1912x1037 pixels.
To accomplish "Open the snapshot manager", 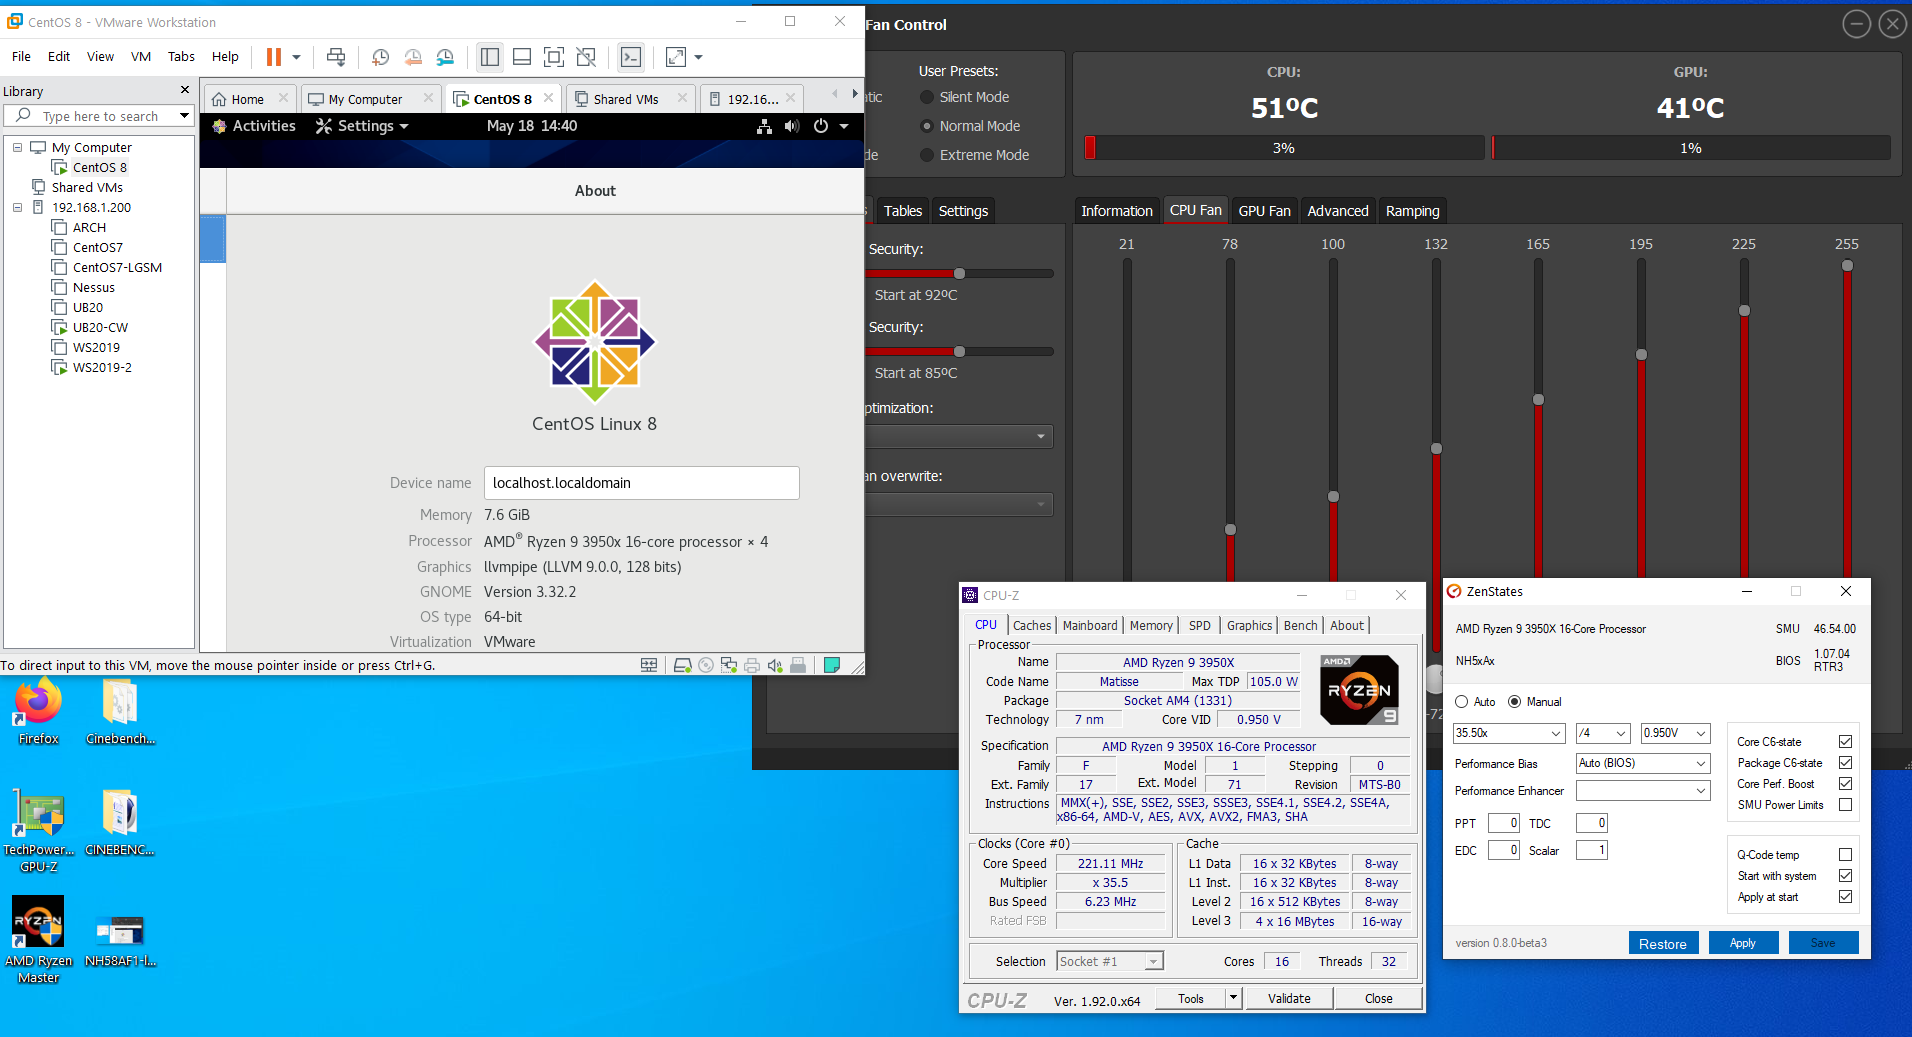I will click(x=446, y=57).
